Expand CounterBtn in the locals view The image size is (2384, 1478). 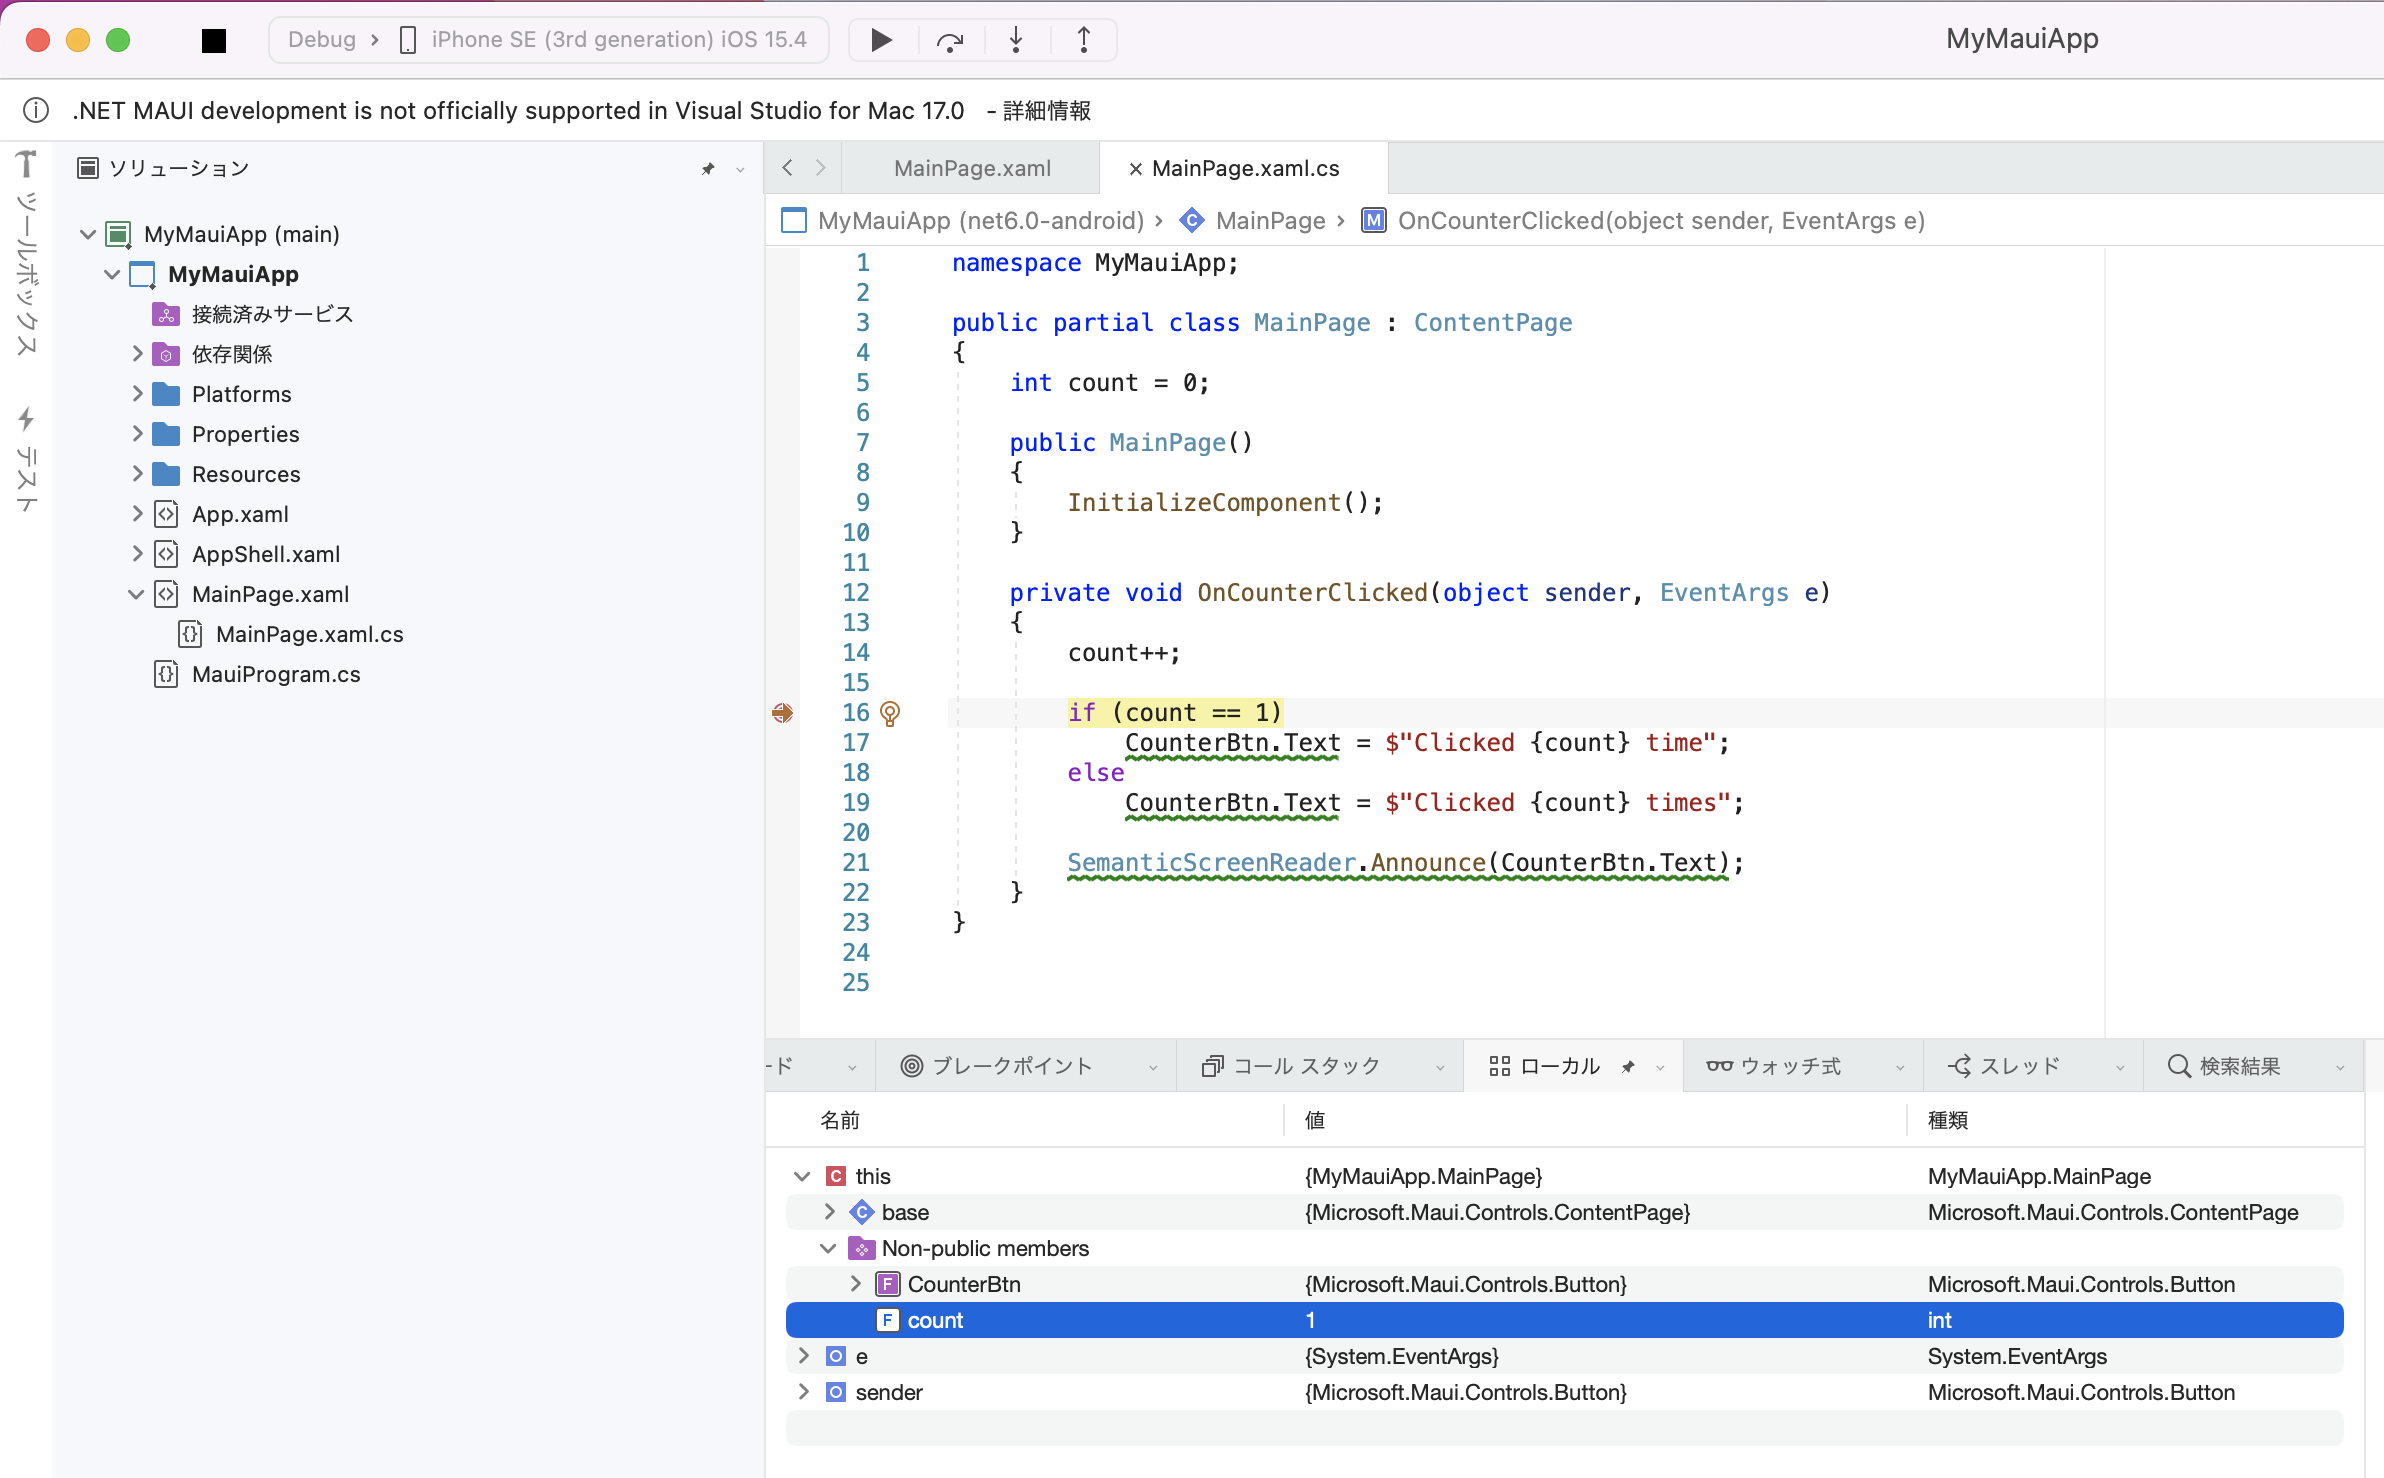[x=855, y=1284]
